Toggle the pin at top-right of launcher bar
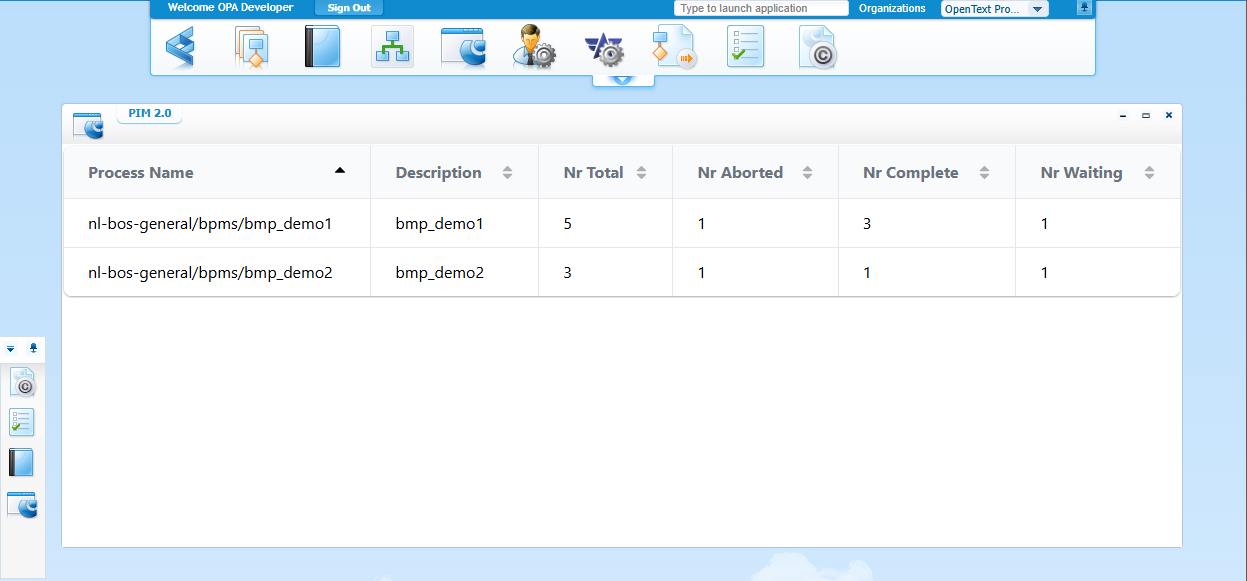 (1084, 8)
